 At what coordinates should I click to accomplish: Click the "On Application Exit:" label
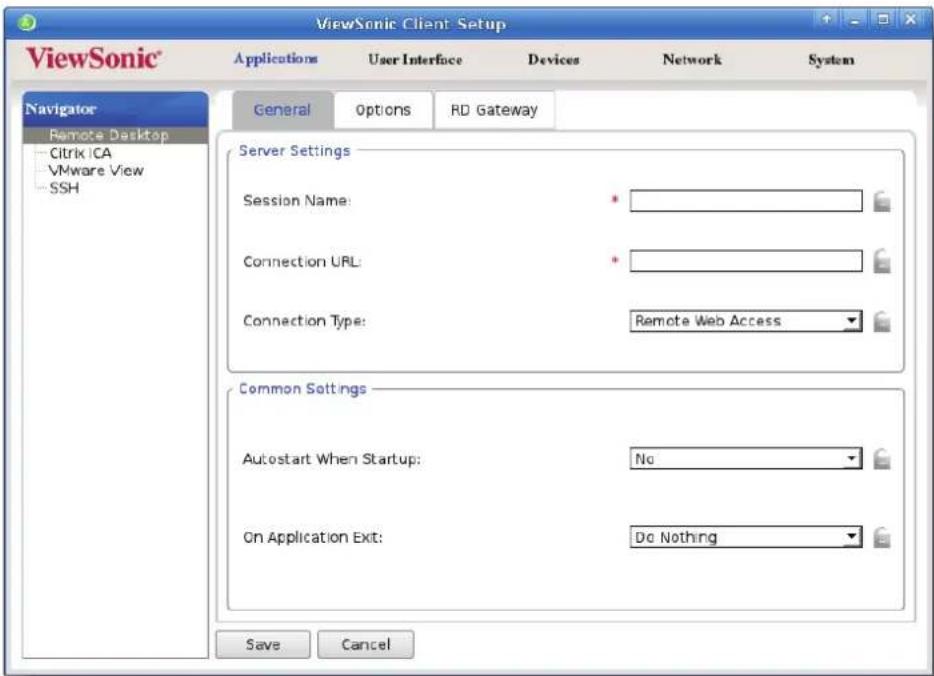[x=313, y=537]
